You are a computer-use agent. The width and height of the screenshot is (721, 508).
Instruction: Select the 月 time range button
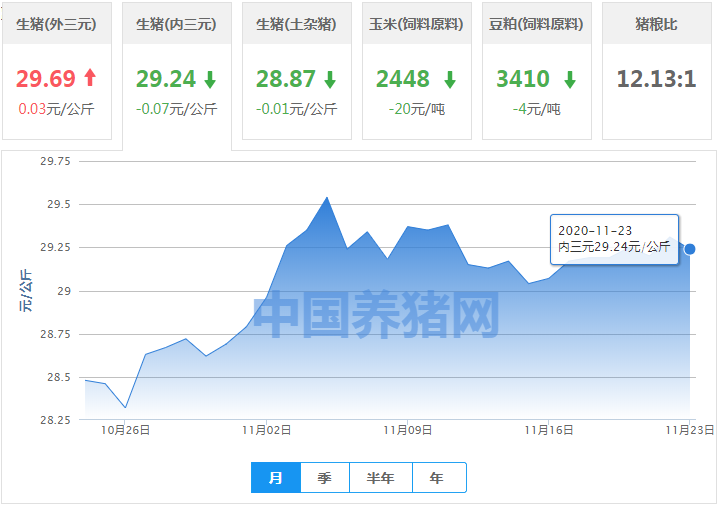click(x=276, y=478)
